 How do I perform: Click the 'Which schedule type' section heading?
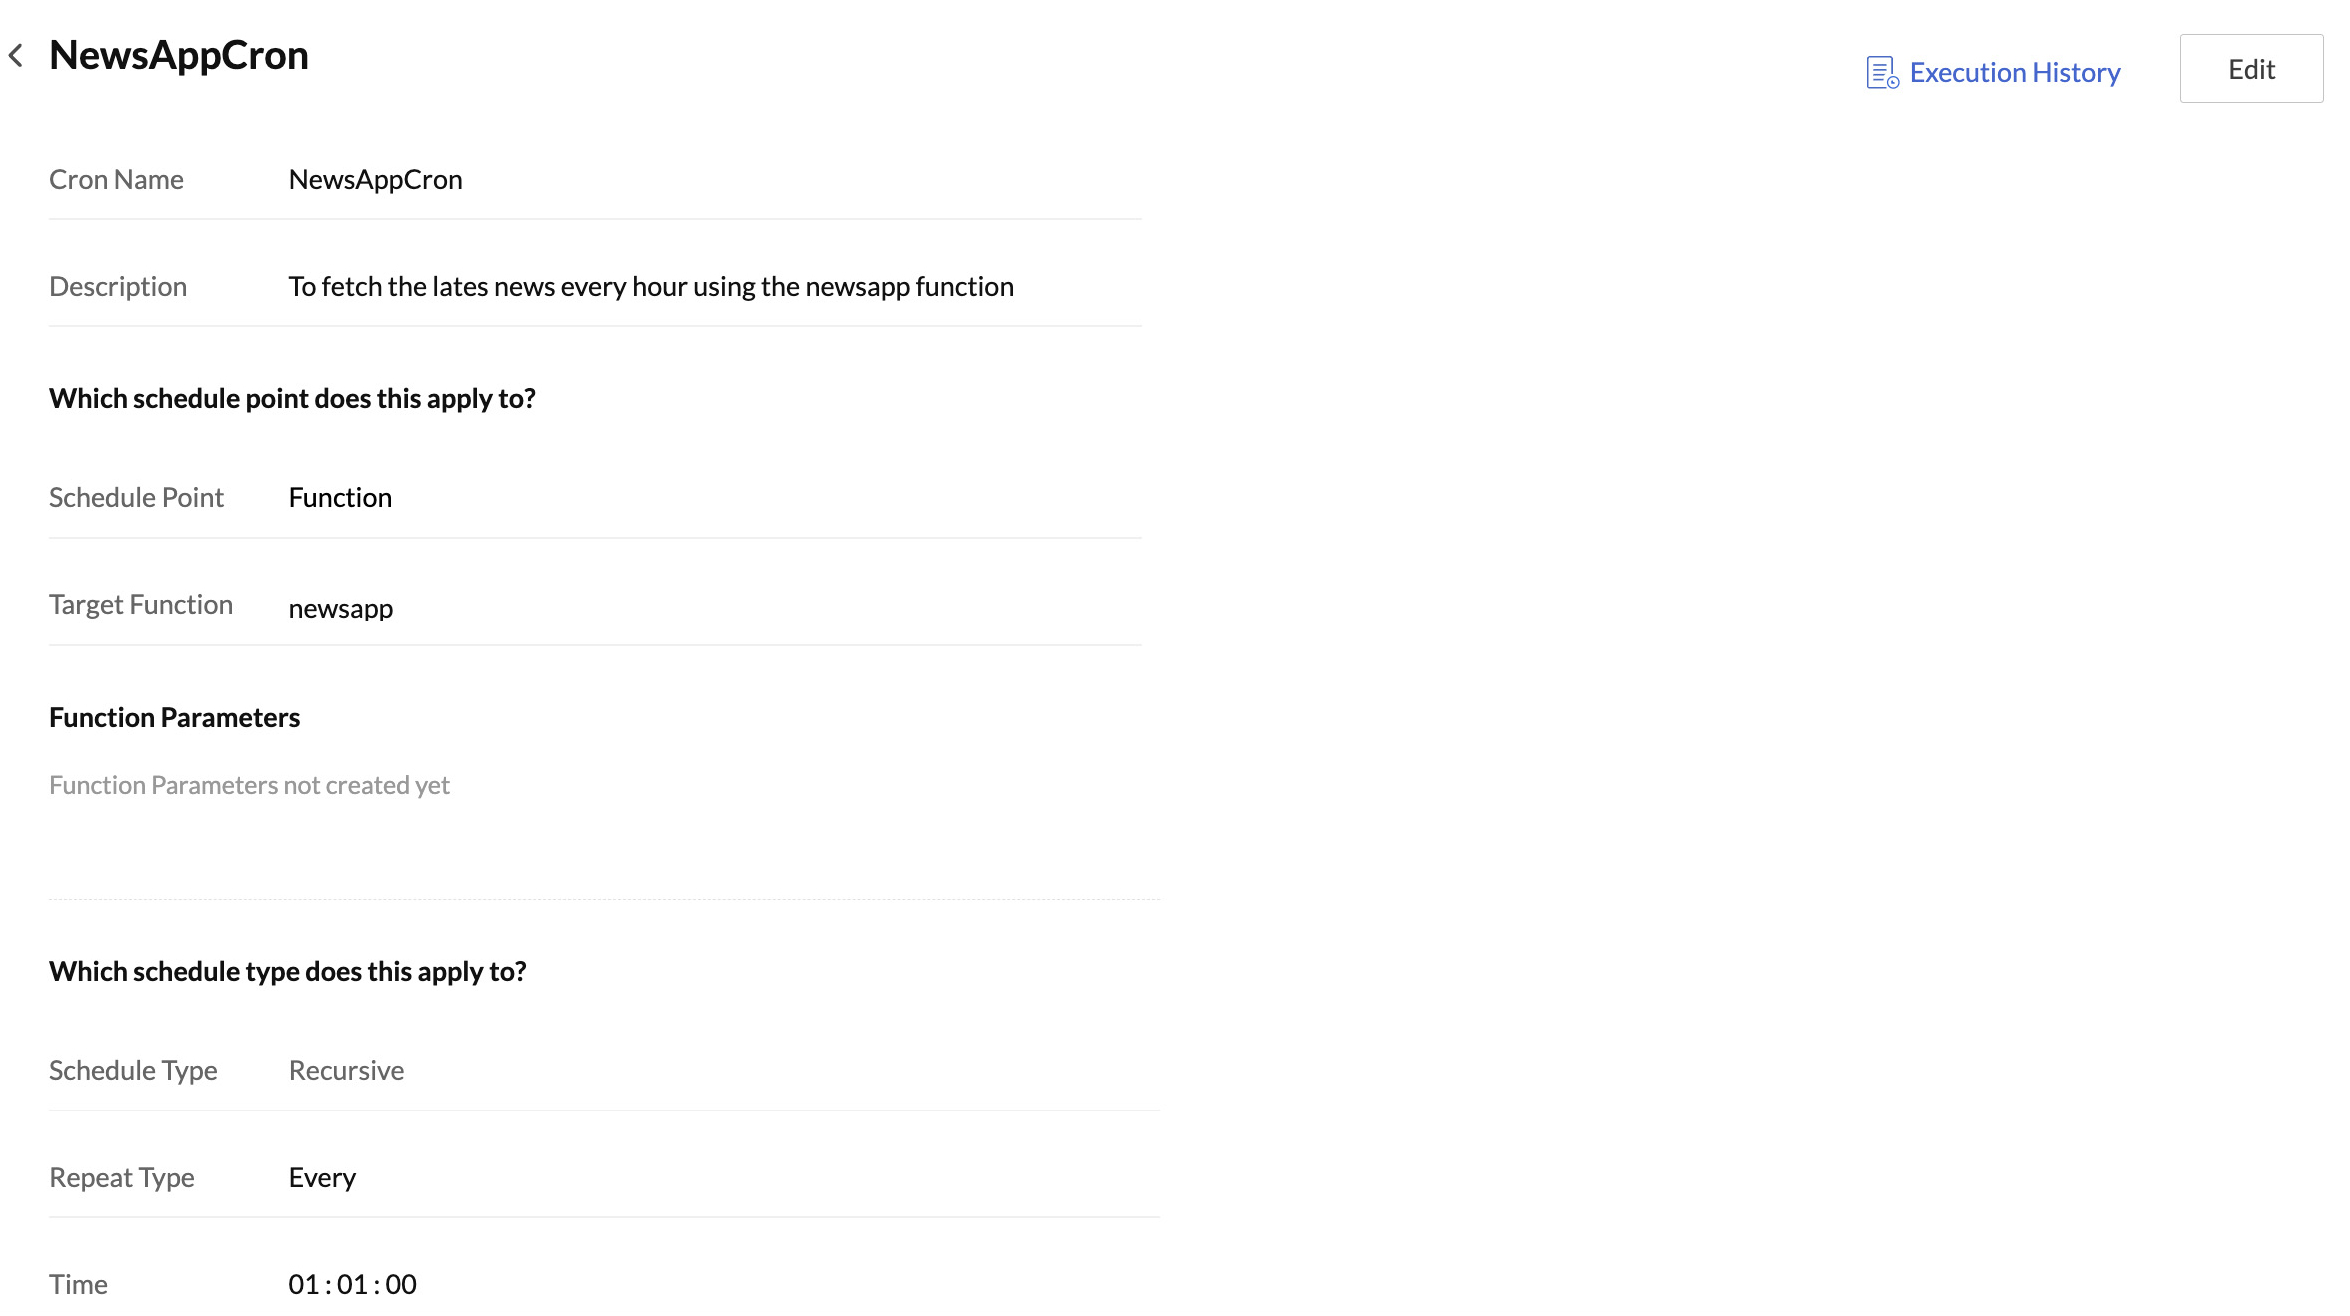(287, 972)
